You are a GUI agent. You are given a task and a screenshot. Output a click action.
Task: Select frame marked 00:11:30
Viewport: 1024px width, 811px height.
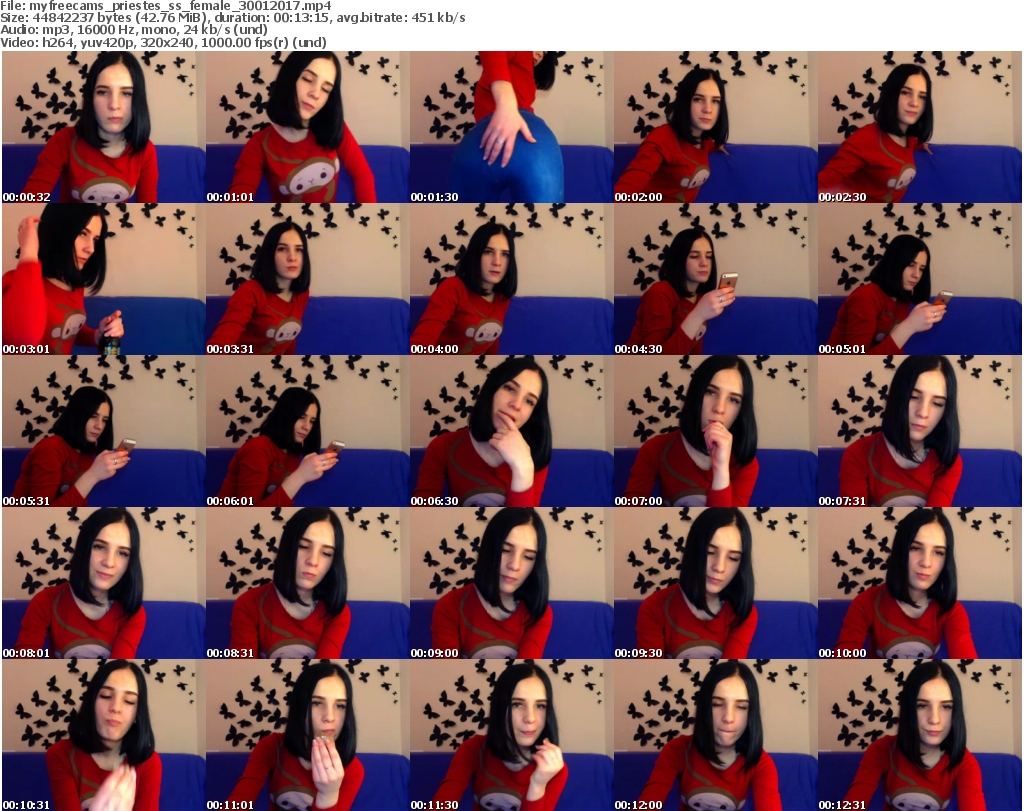[x=511, y=735]
